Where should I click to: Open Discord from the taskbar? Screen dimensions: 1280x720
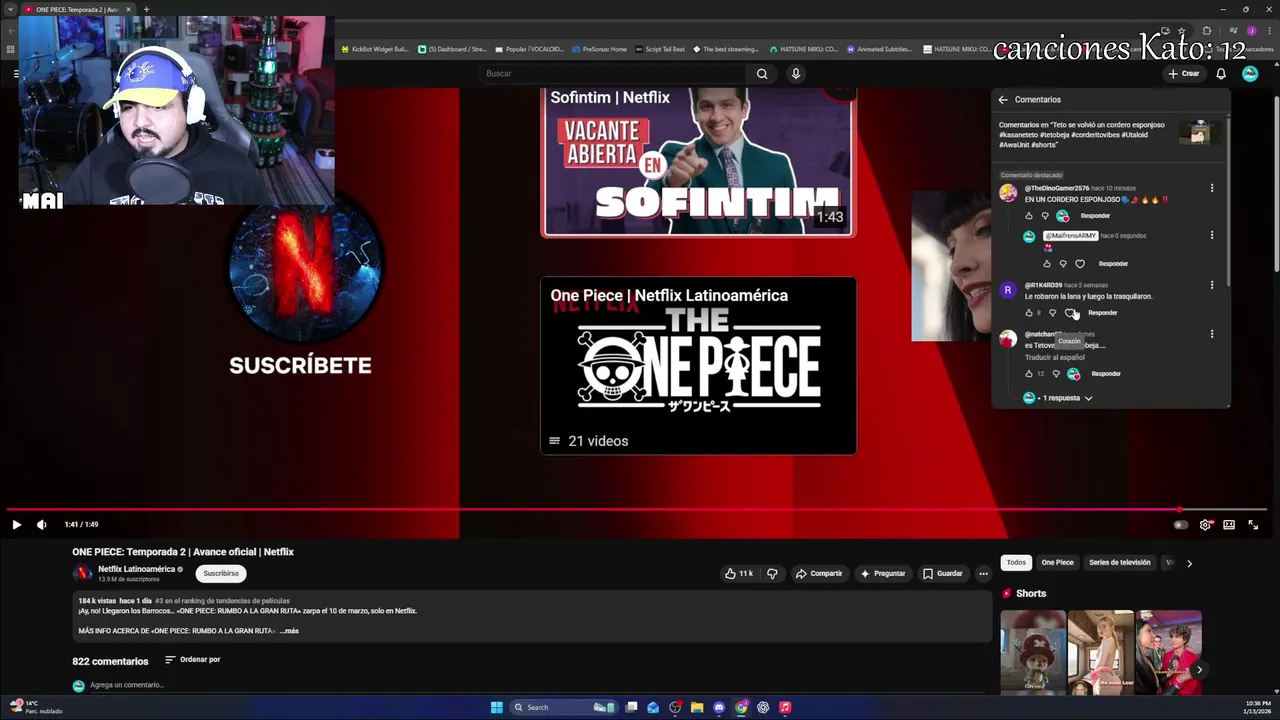(719, 707)
